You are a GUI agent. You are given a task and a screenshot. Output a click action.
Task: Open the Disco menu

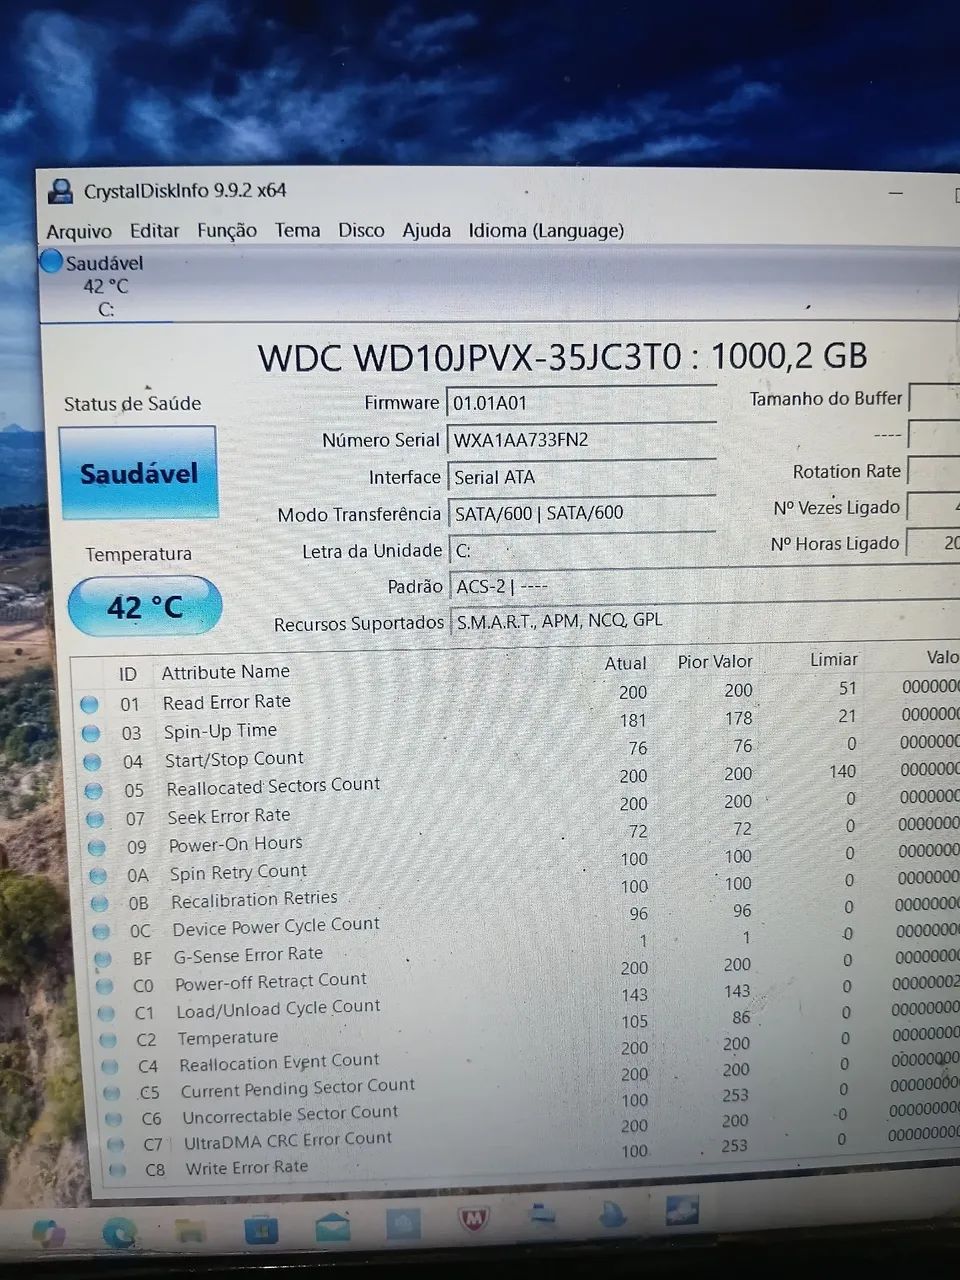361,230
